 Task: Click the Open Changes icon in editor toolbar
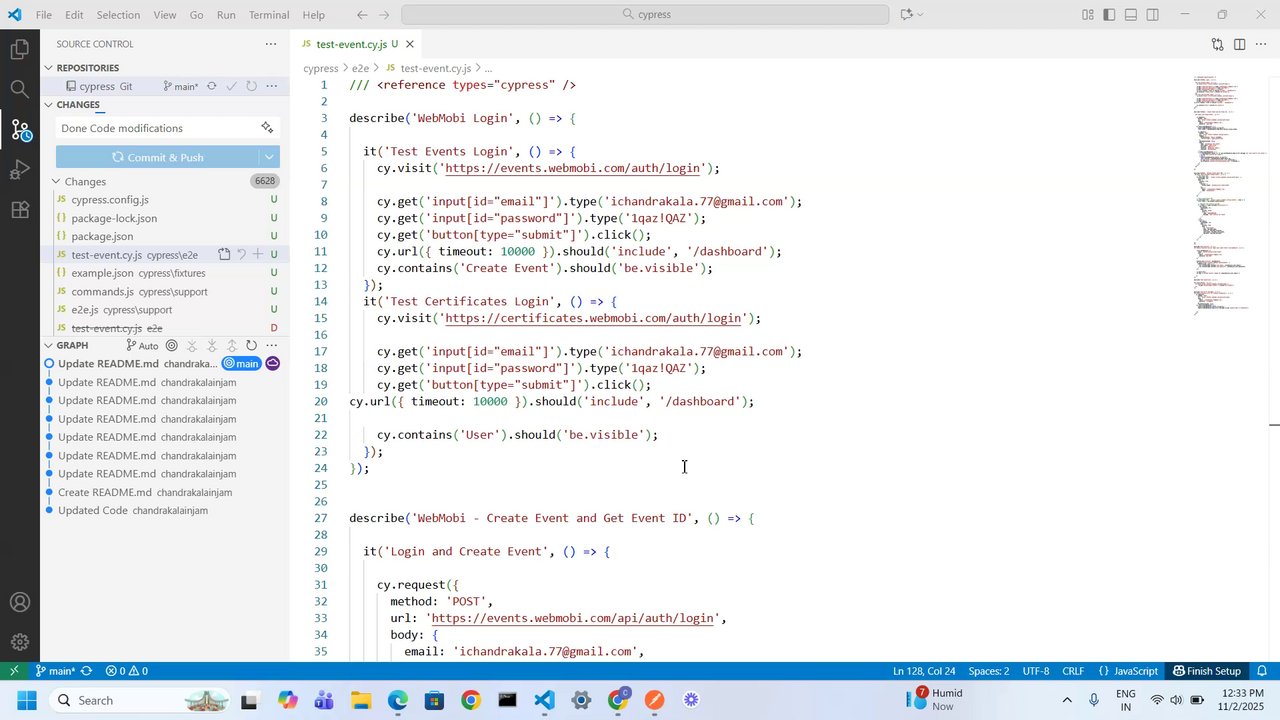1217,44
